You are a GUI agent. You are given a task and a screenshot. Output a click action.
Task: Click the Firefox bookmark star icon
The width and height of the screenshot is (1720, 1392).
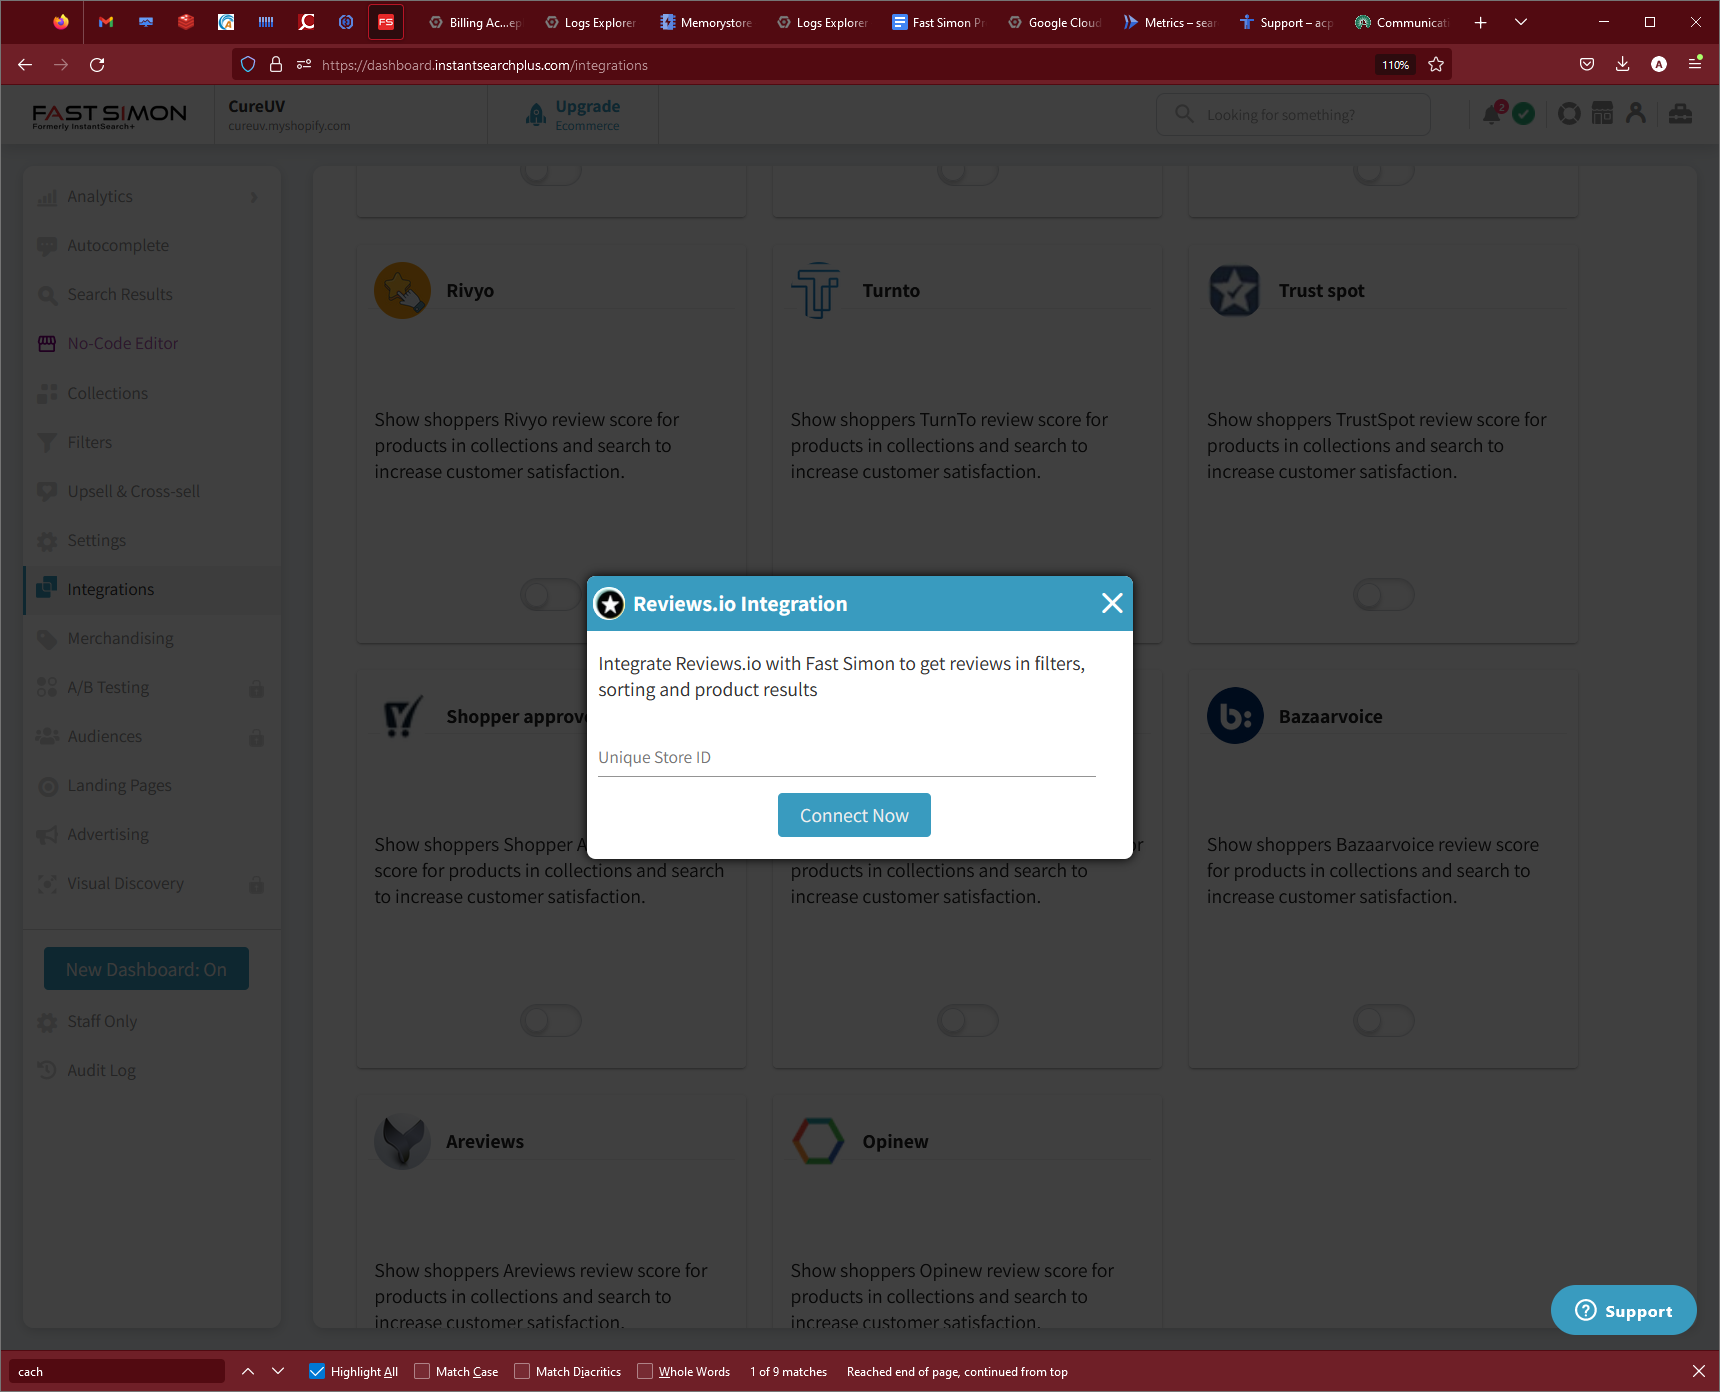pos(1436,65)
